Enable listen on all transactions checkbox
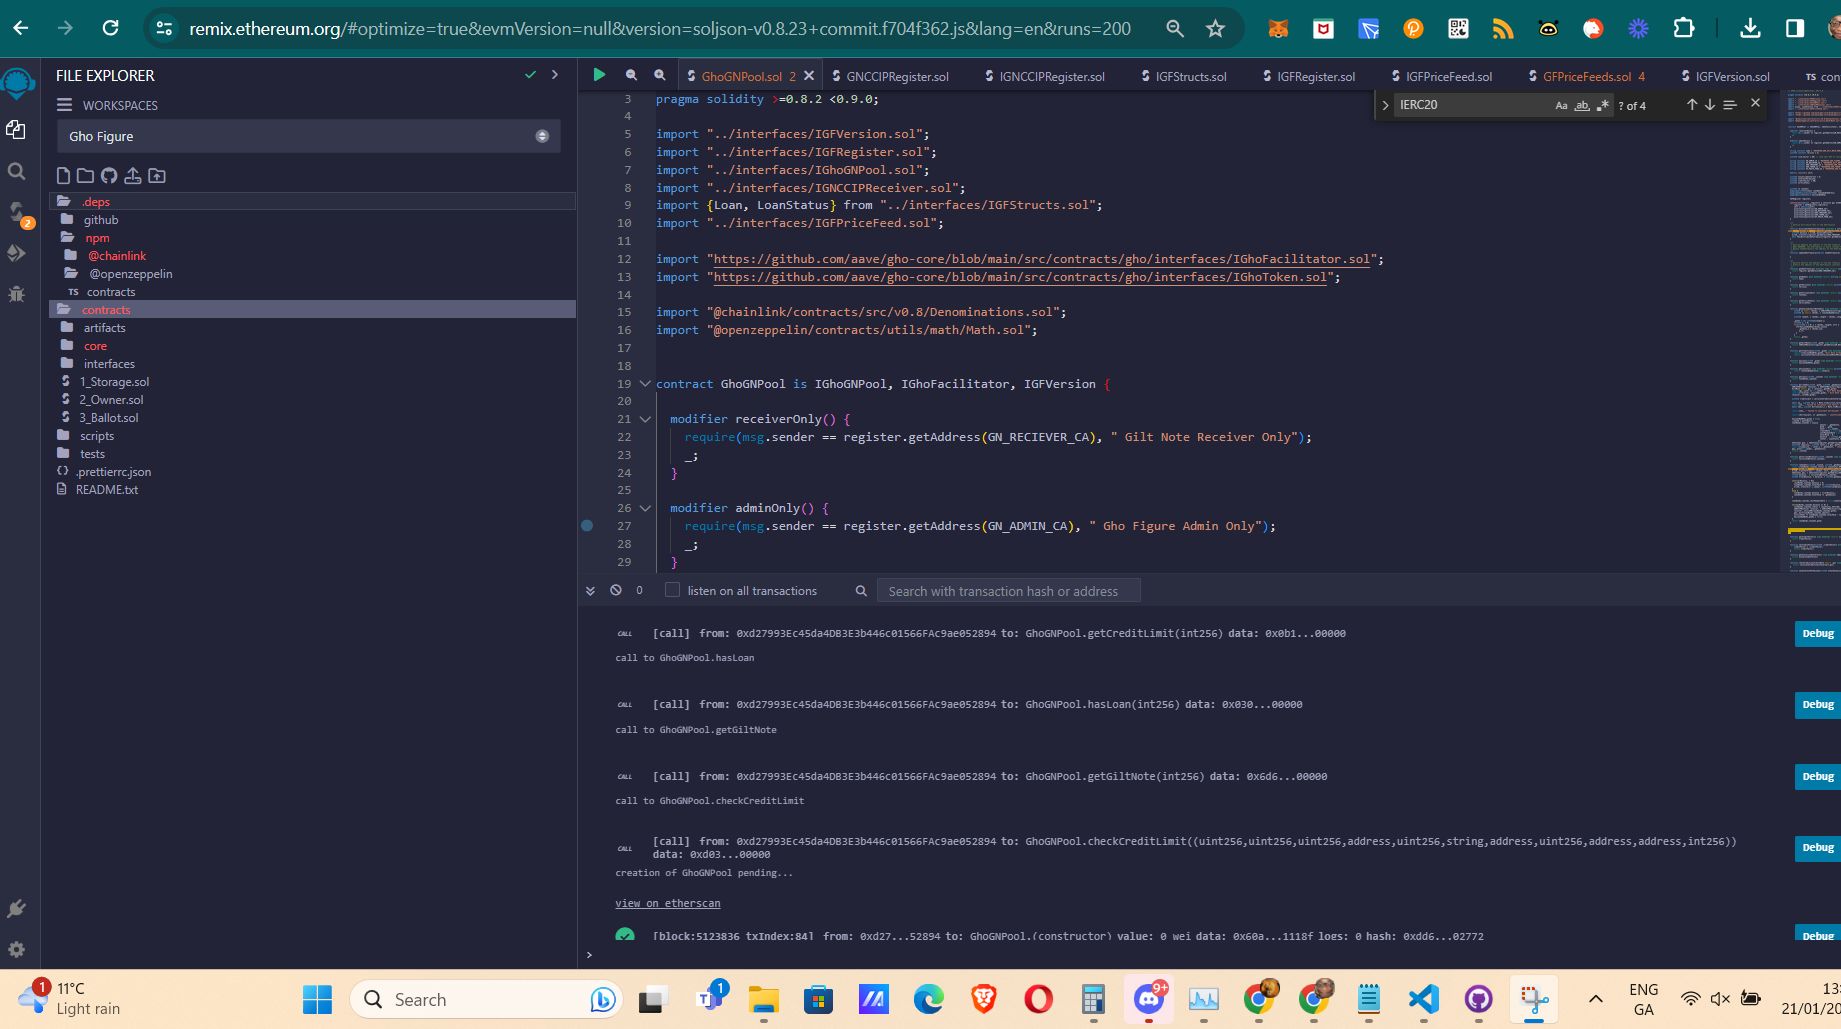 [673, 590]
